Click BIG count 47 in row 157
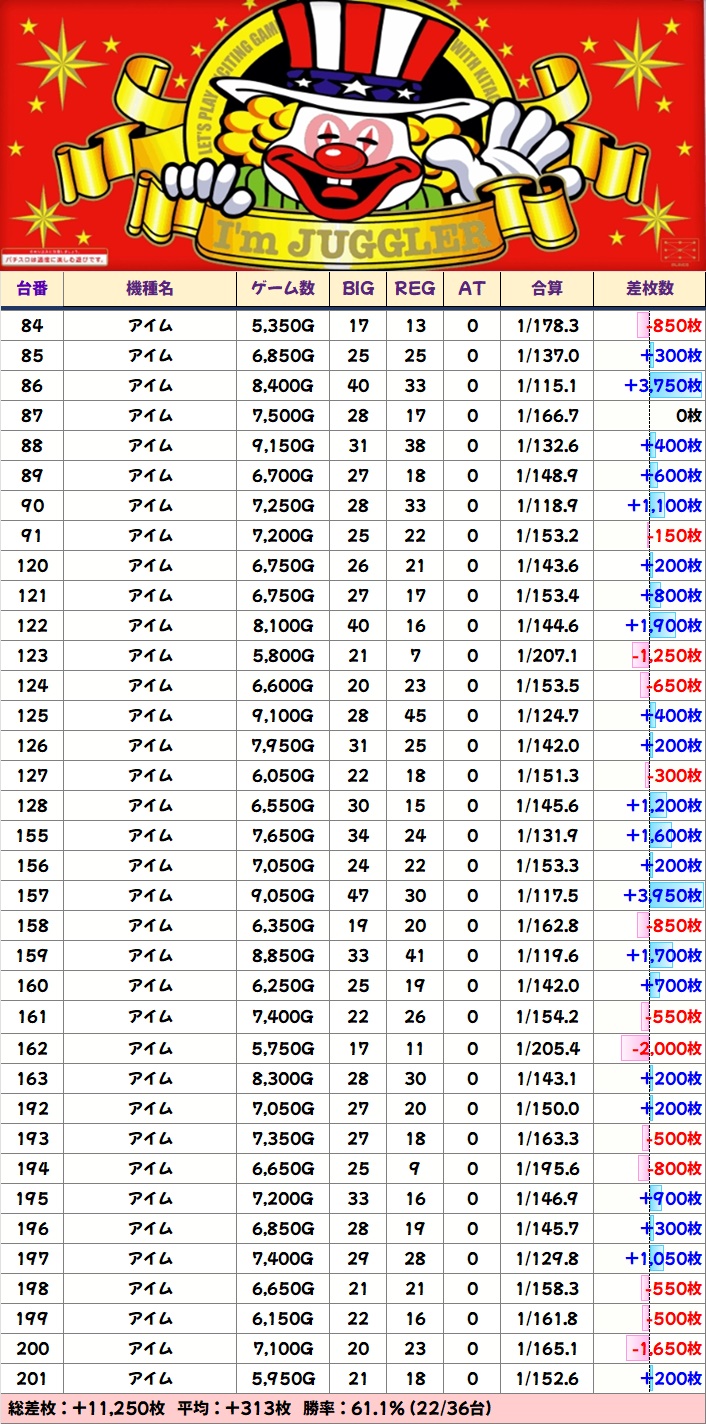 358,896
